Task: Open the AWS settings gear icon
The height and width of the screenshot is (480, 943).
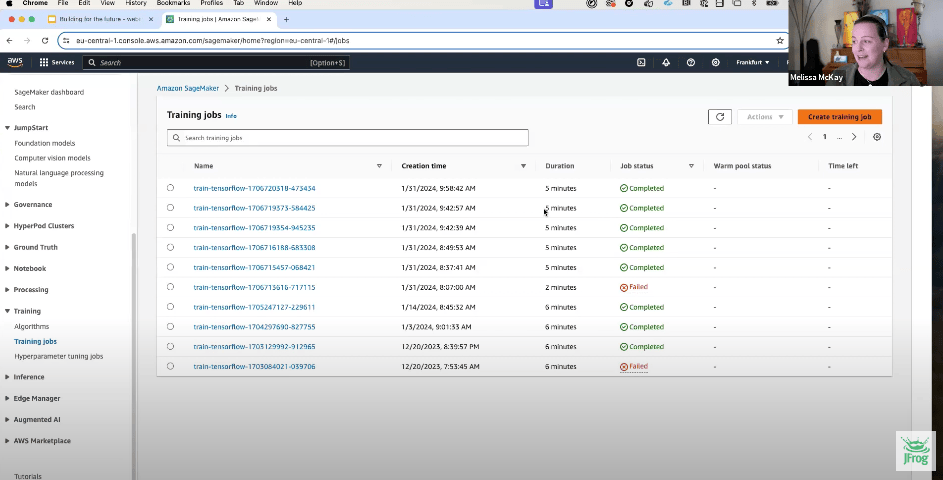Action: [x=715, y=62]
